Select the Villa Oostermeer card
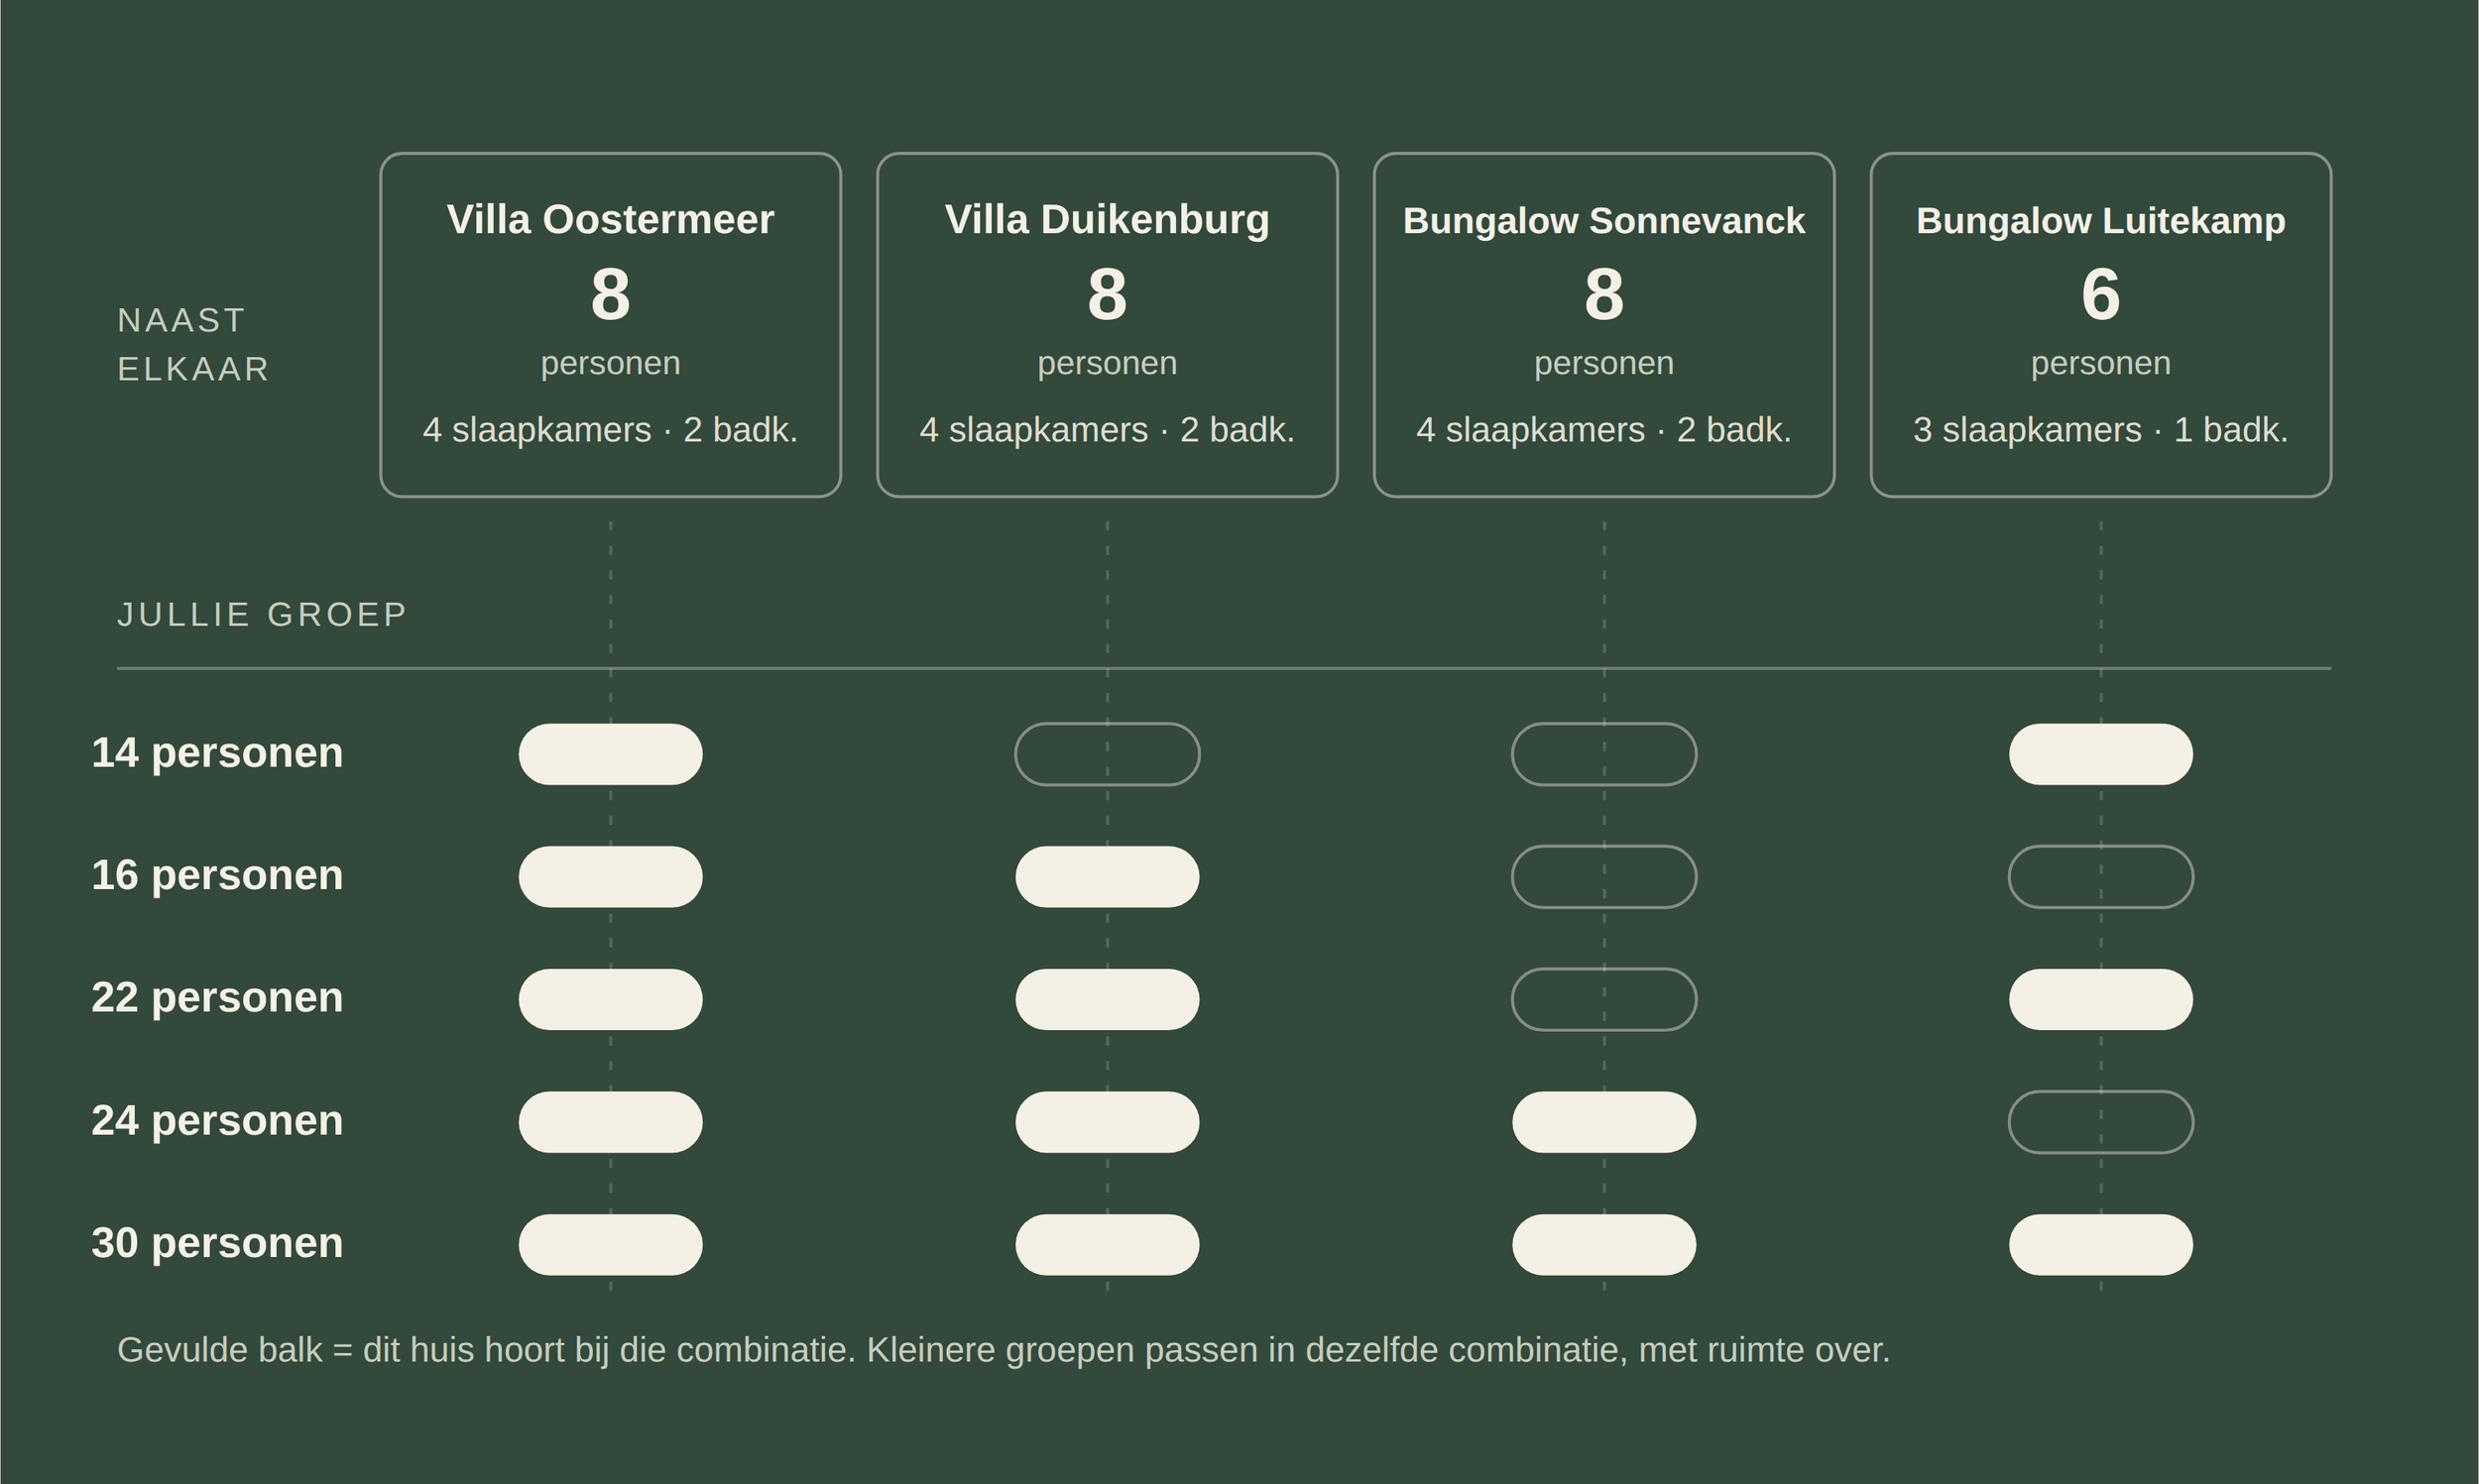The width and height of the screenshot is (2479, 1484). coord(610,325)
